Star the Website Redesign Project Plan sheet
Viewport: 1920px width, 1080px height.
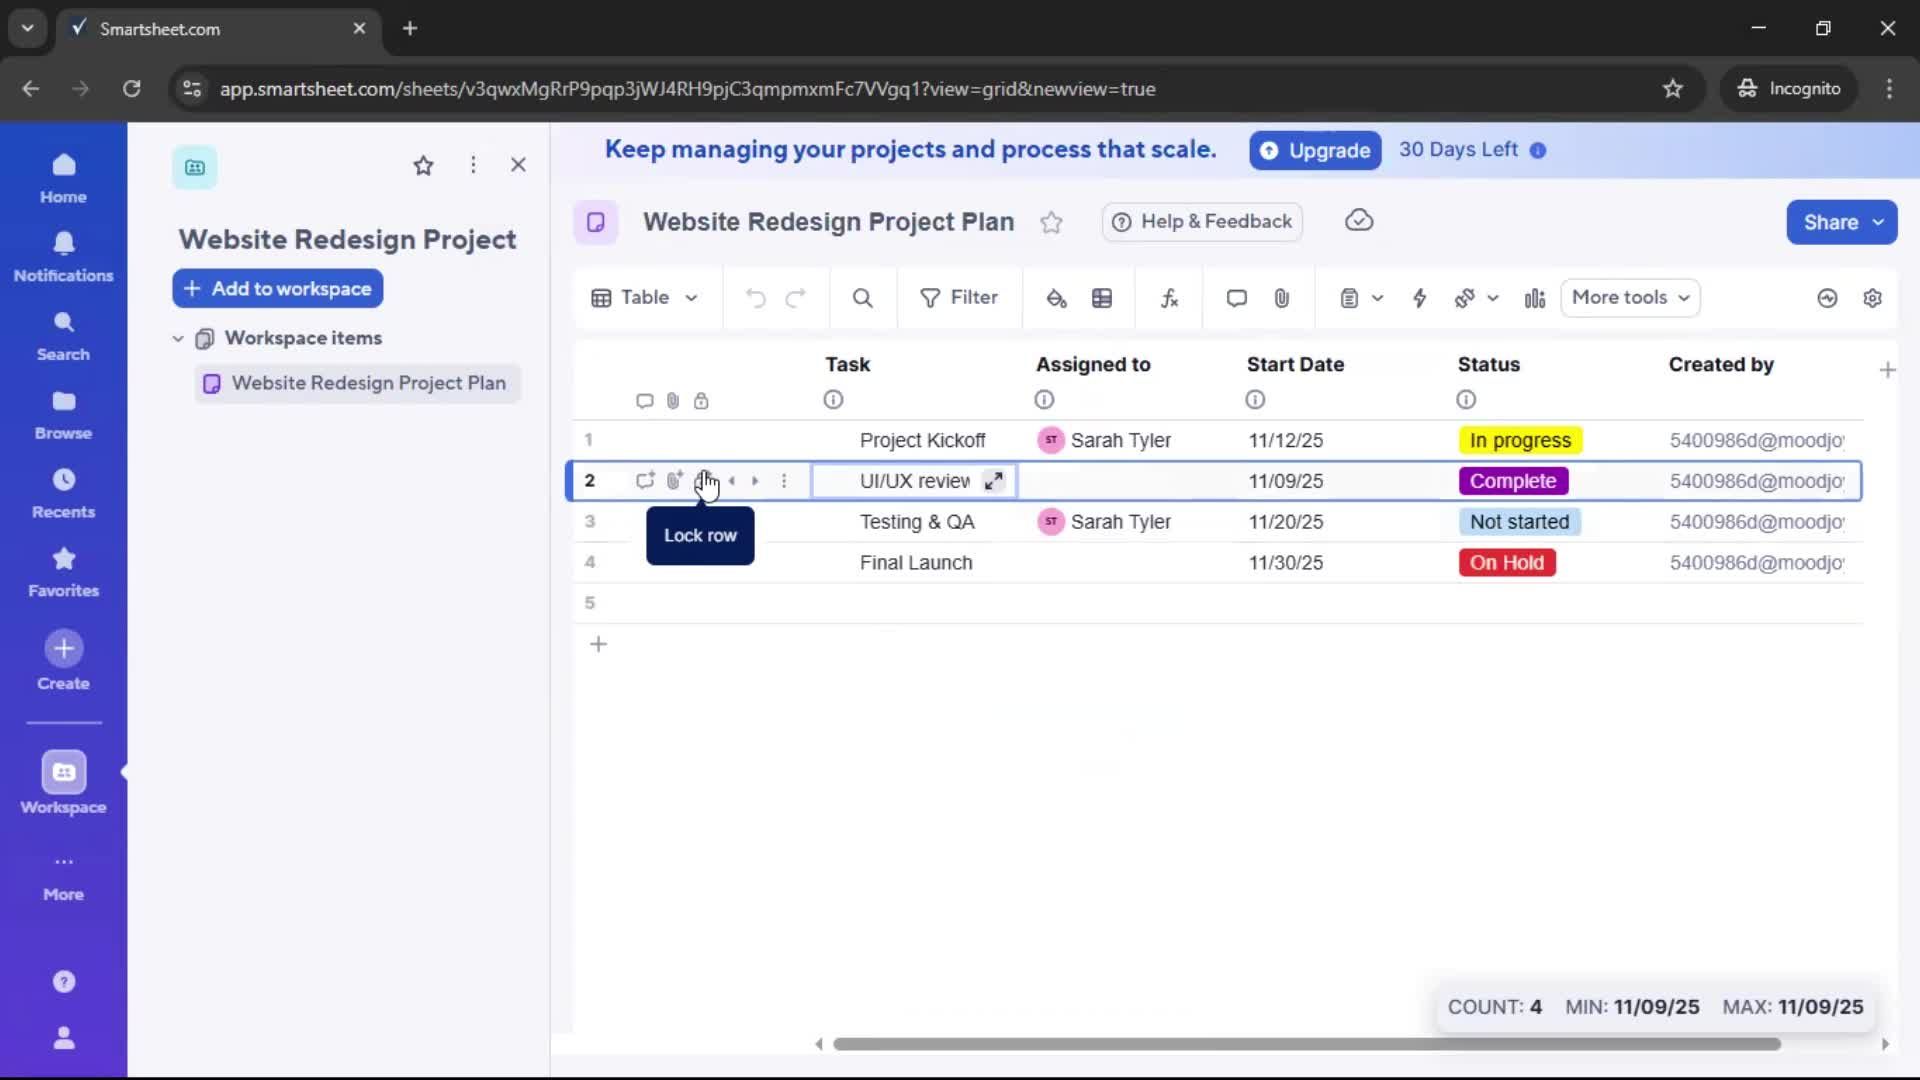point(1052,222)
